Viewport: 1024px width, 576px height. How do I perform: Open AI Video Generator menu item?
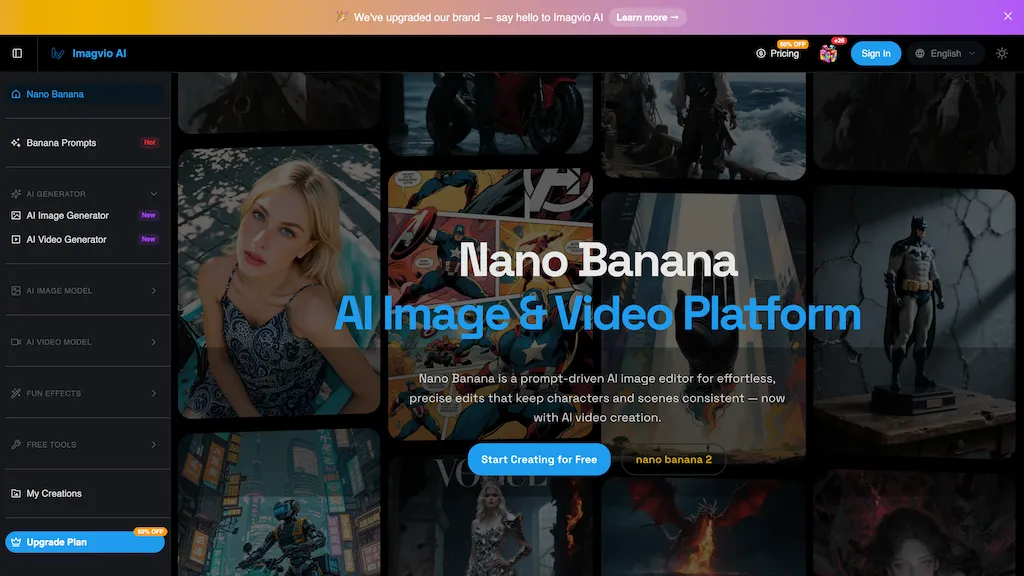pyautogui.click(x=85, y=240)
